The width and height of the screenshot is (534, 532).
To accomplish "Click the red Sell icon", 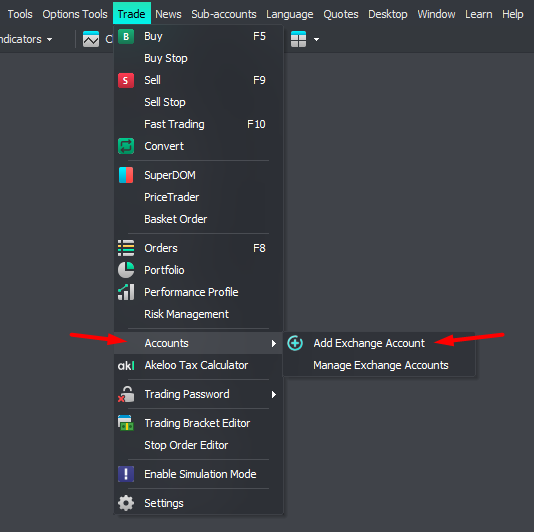I will tap(126, 80).
